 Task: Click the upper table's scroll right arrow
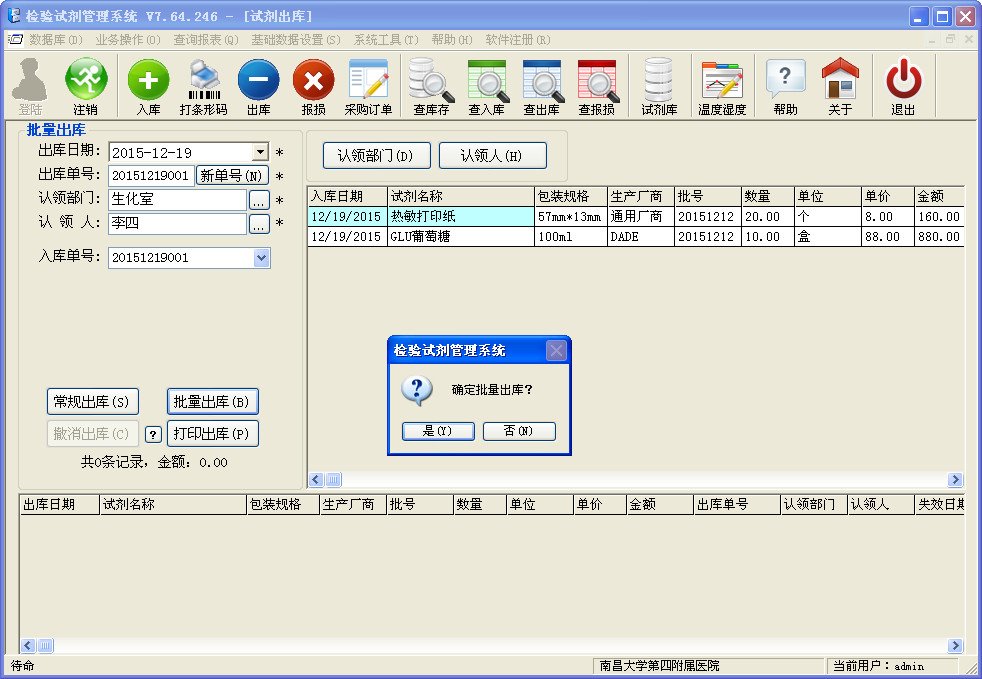pos(954,480)
